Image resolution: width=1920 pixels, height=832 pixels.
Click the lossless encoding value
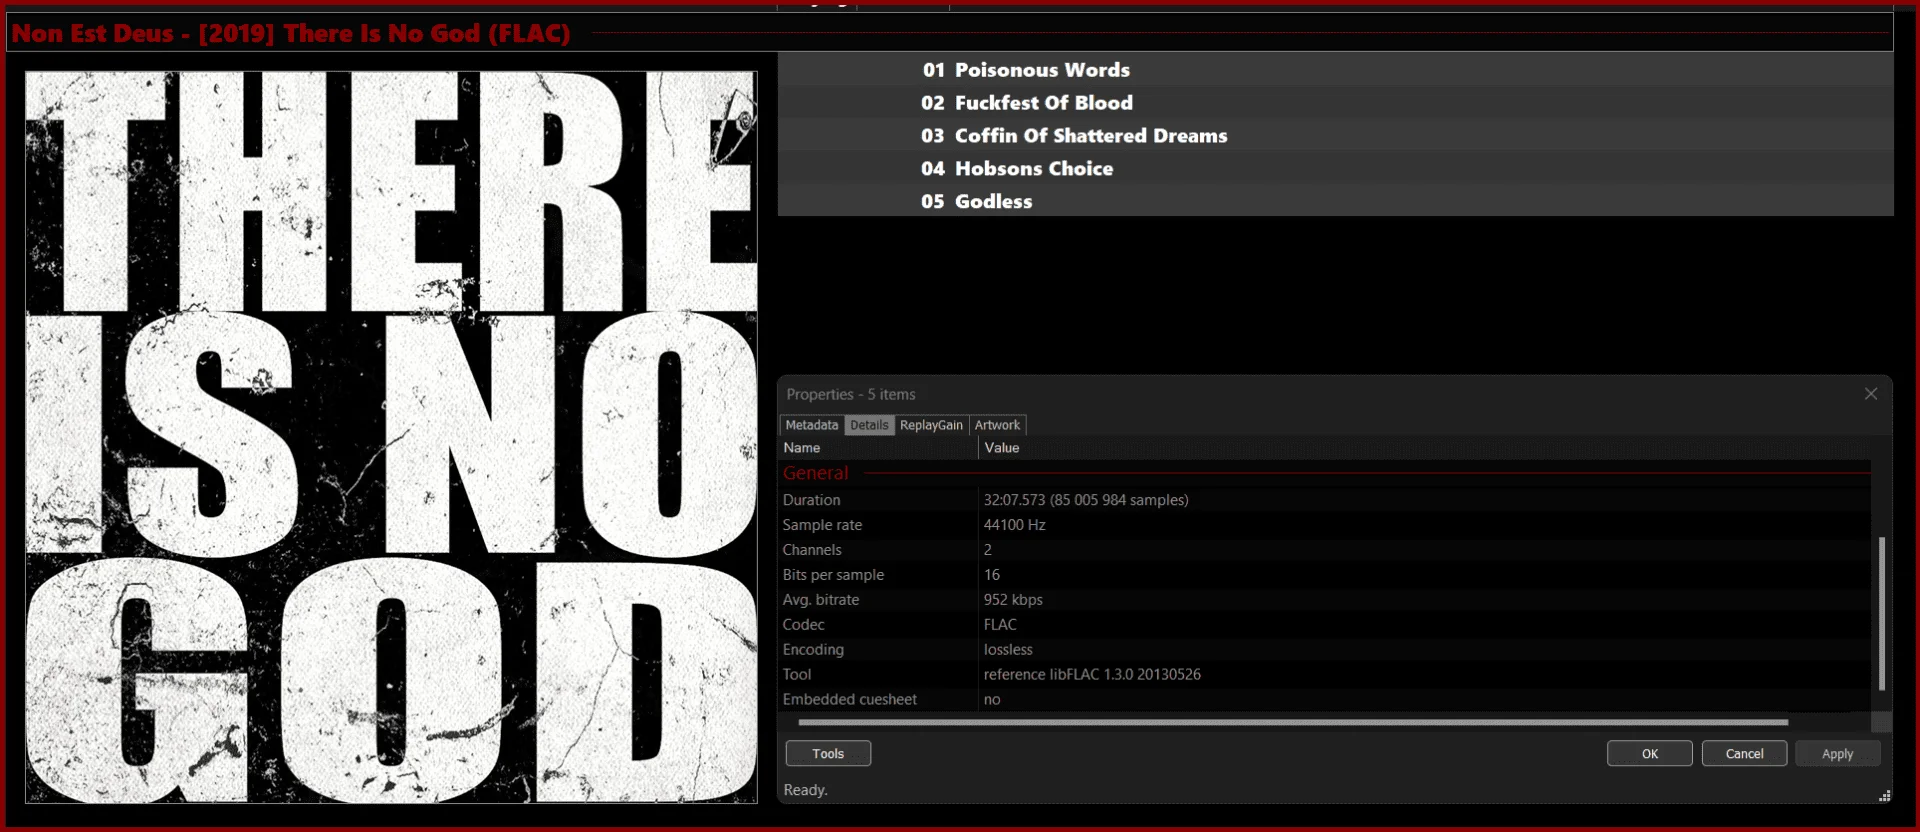tap(1008, 650)
